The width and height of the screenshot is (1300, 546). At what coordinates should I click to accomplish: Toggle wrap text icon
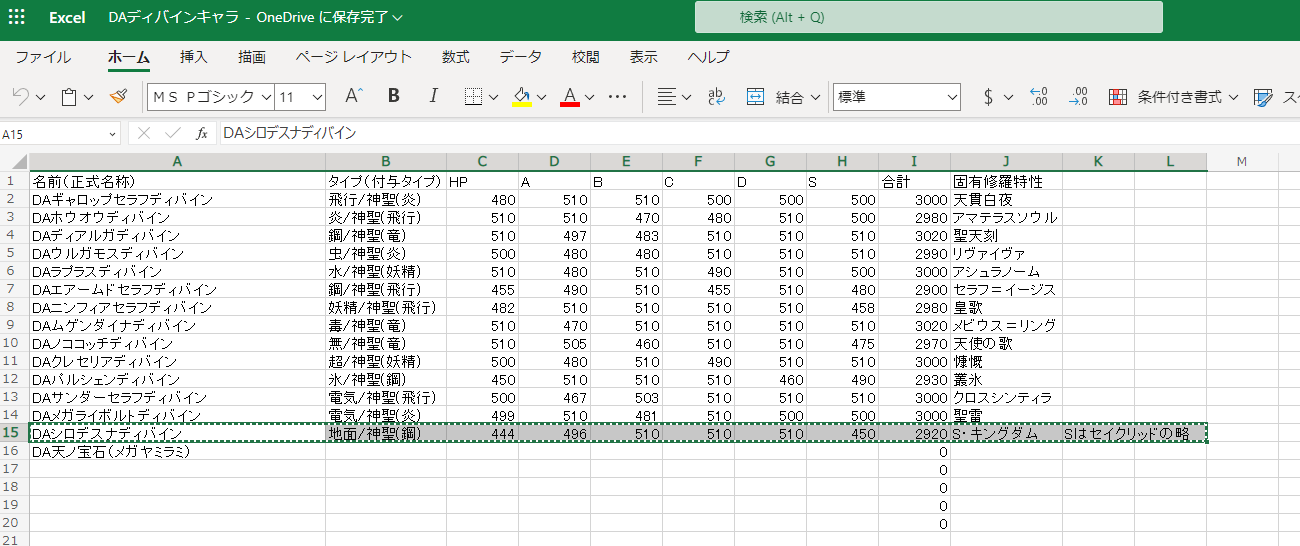click(716, 97)
